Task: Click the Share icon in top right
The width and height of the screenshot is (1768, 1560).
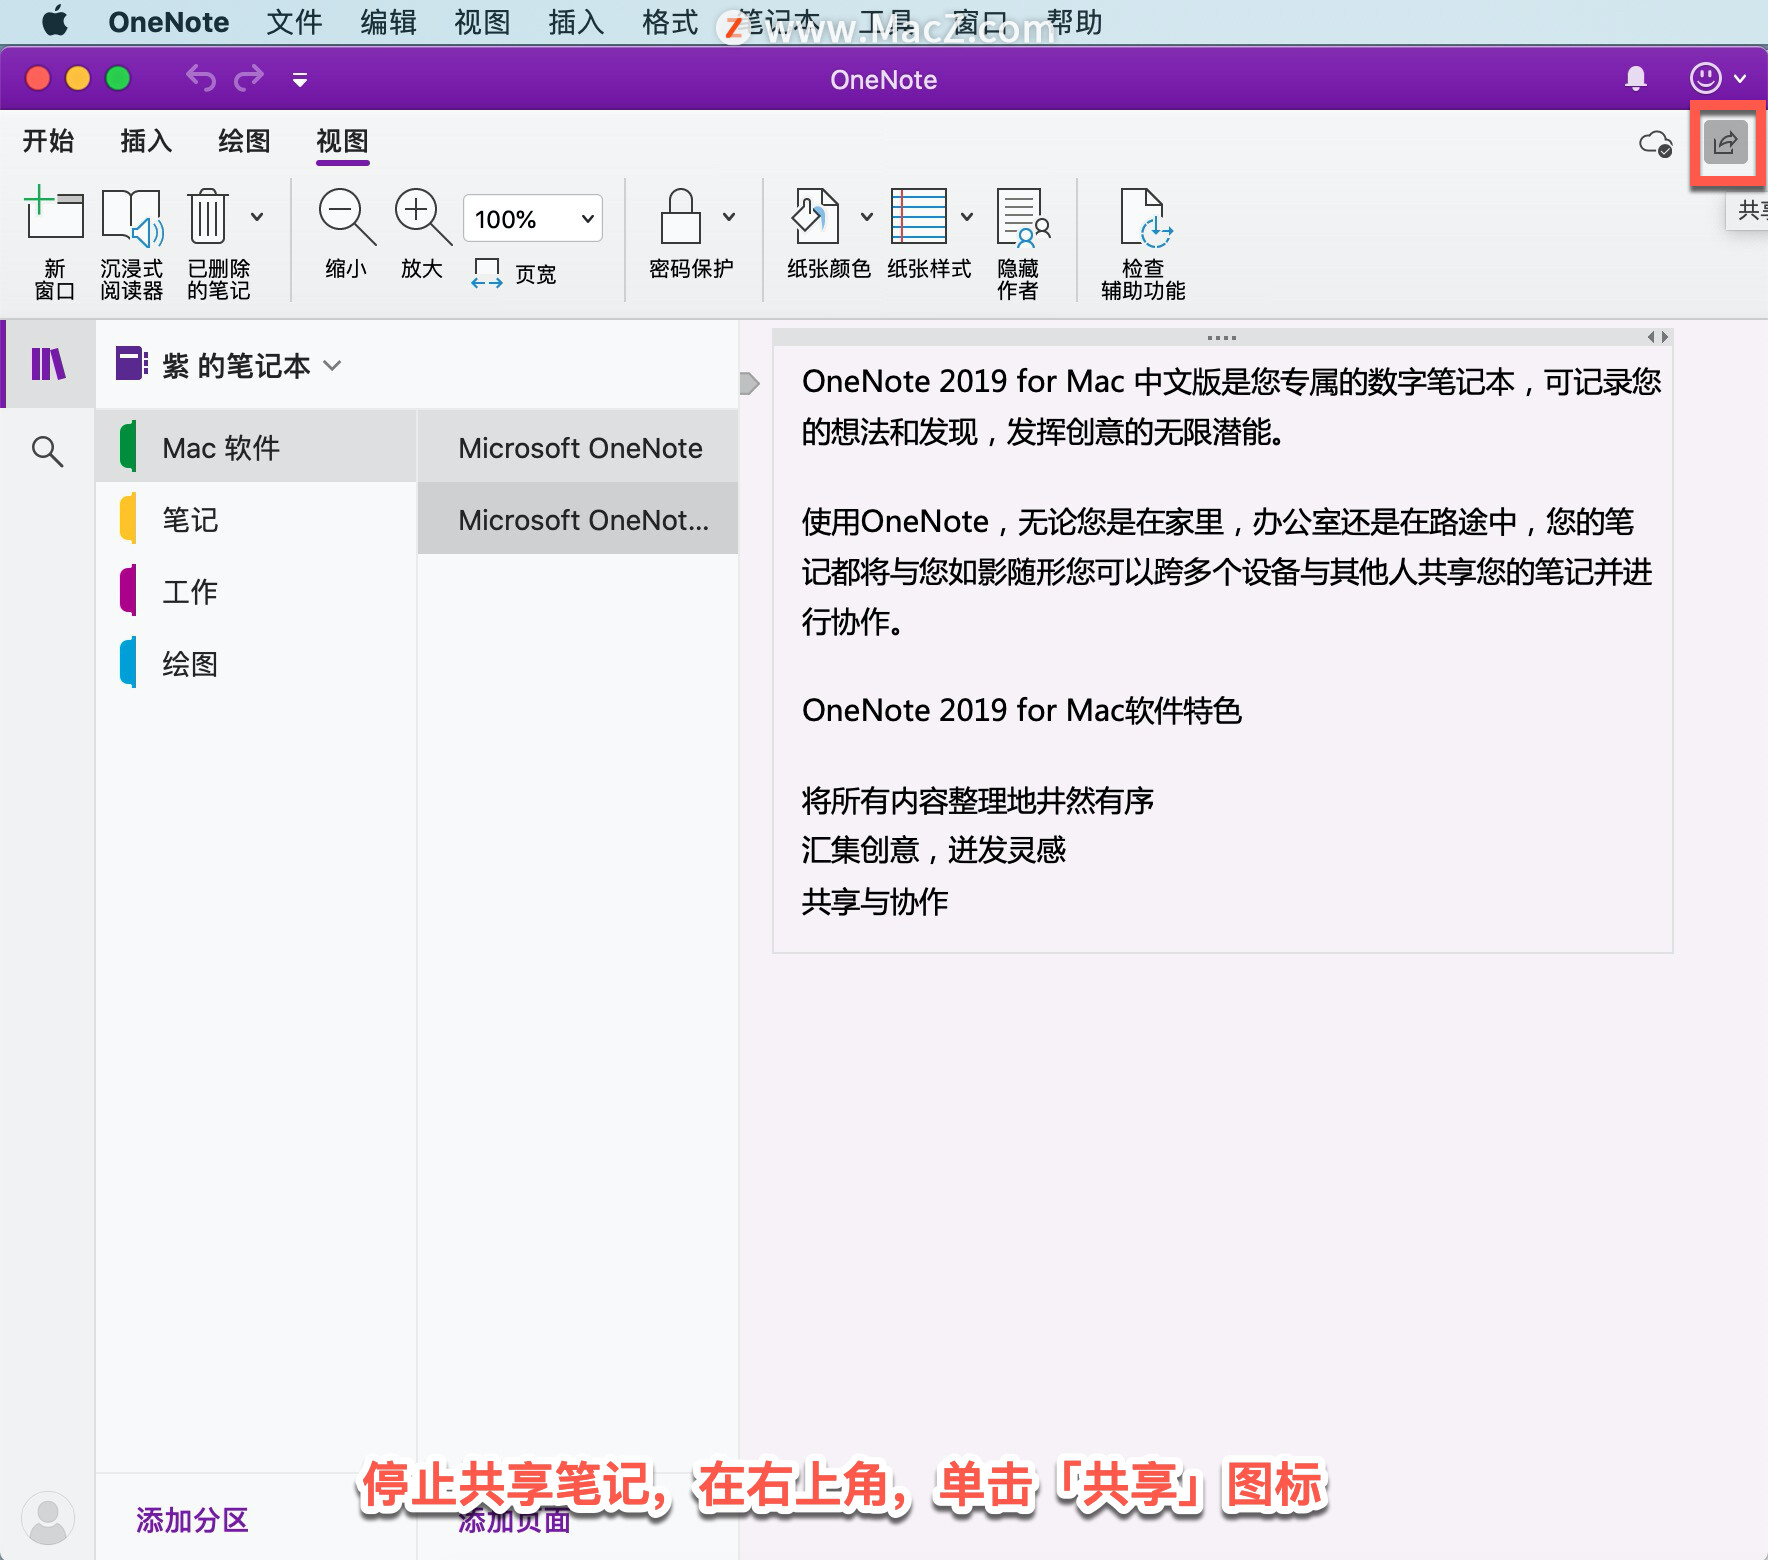Action: 1726,143
